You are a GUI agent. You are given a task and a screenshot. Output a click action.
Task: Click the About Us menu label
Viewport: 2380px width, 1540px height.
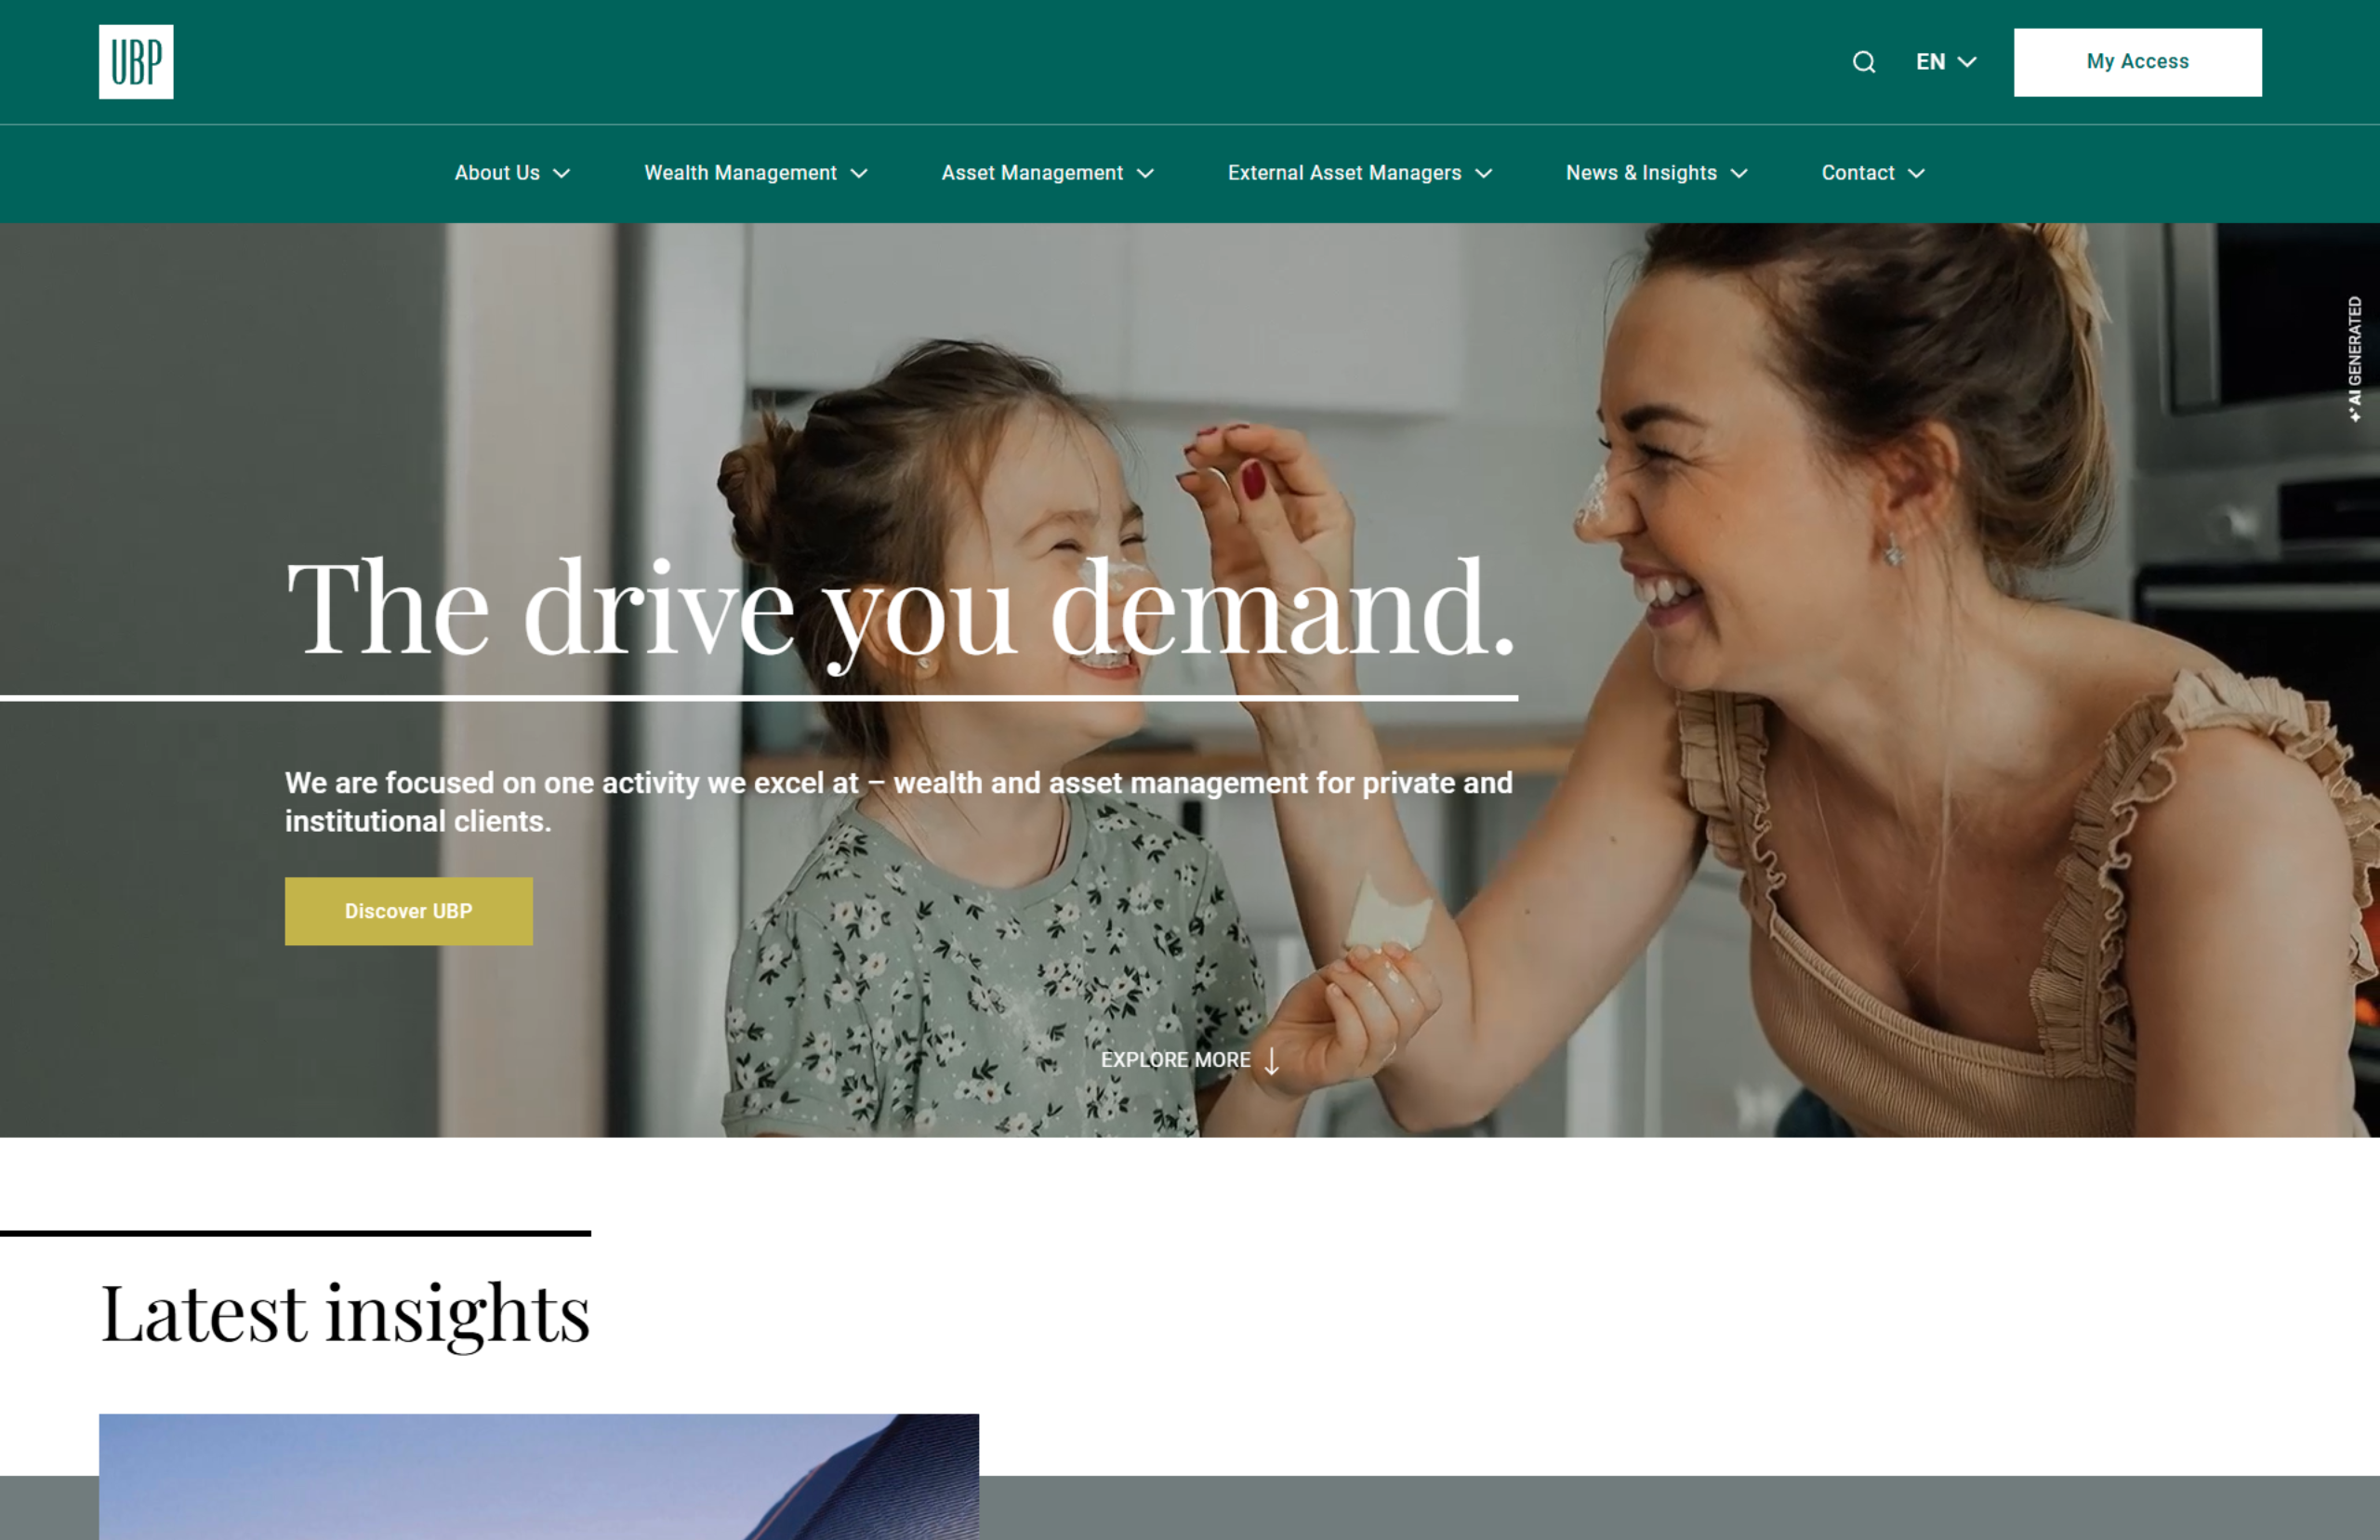pyautogui.click(x=497, y=173)
